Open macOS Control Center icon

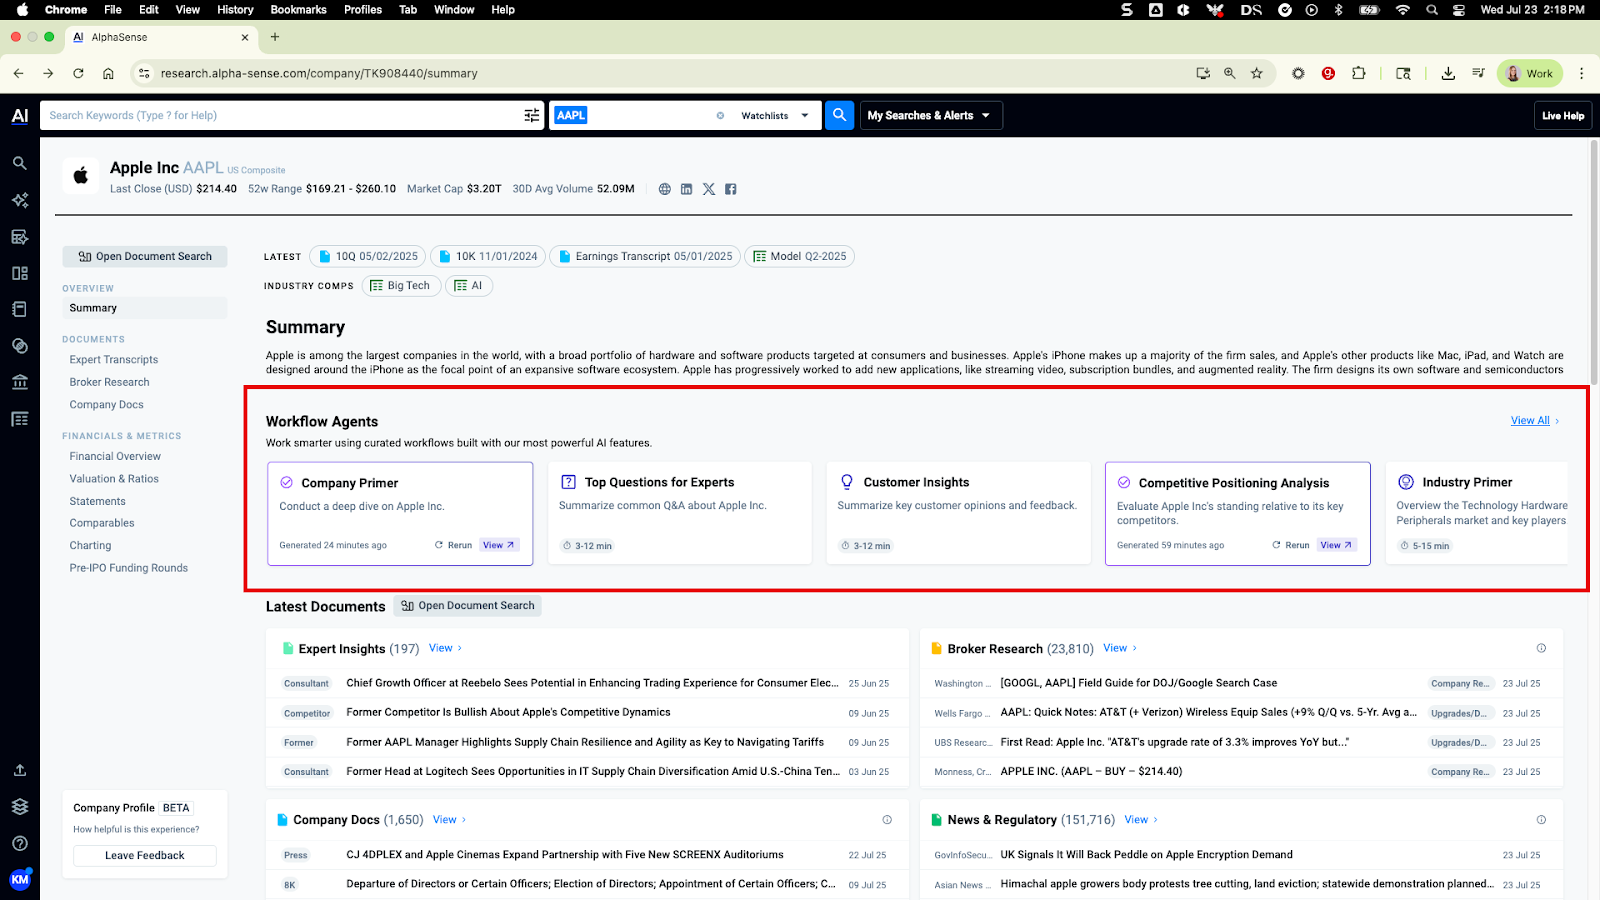coord(1459,10)
